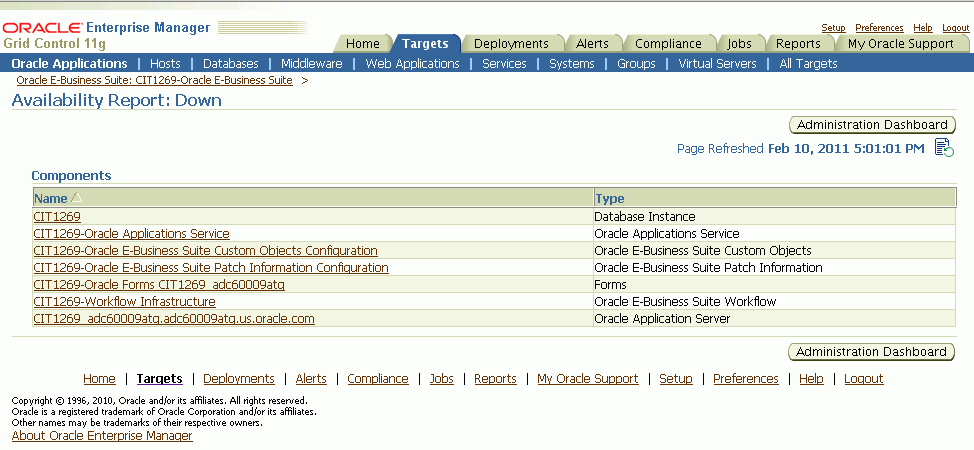Viewport: 974px width, 450px height.
Task: Open the All Targets subtab
Action: pyautogui.click(x=808, y=63)
